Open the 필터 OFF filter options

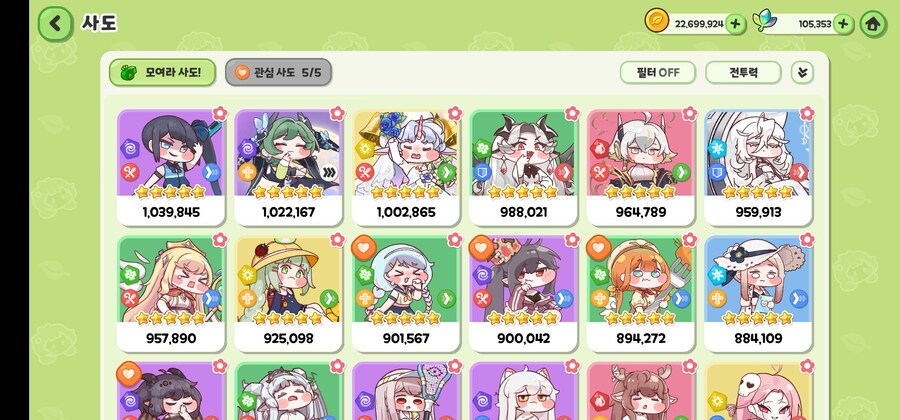658,73
